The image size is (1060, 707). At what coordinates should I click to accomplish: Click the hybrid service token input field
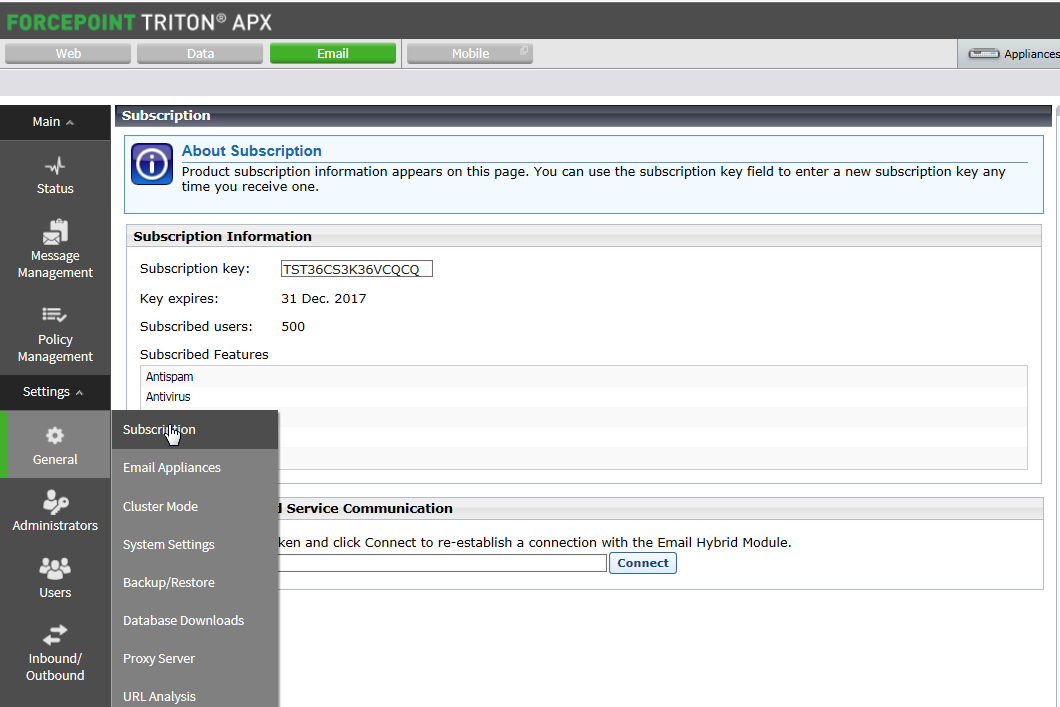point(442,563)
